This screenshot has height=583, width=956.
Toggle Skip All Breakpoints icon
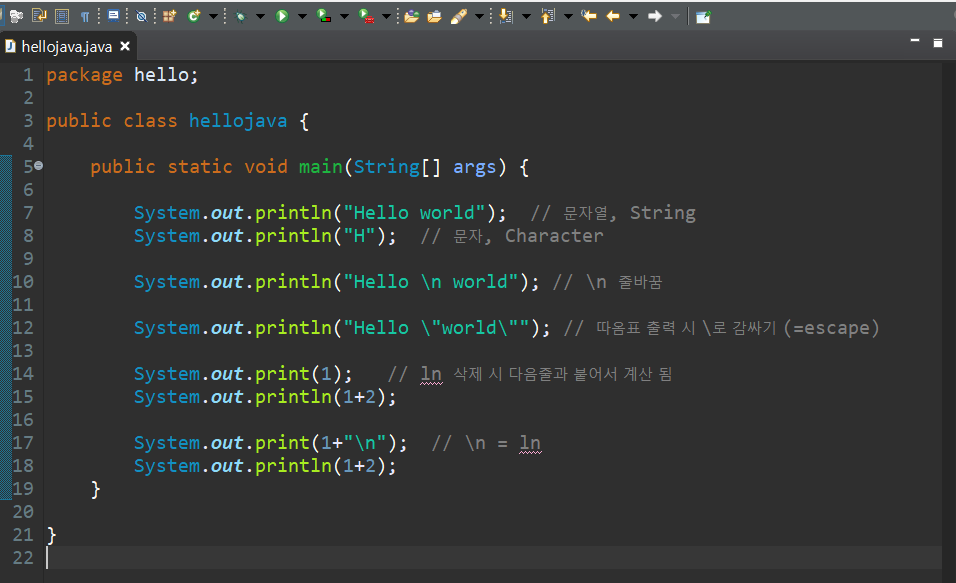pos(141,16)
